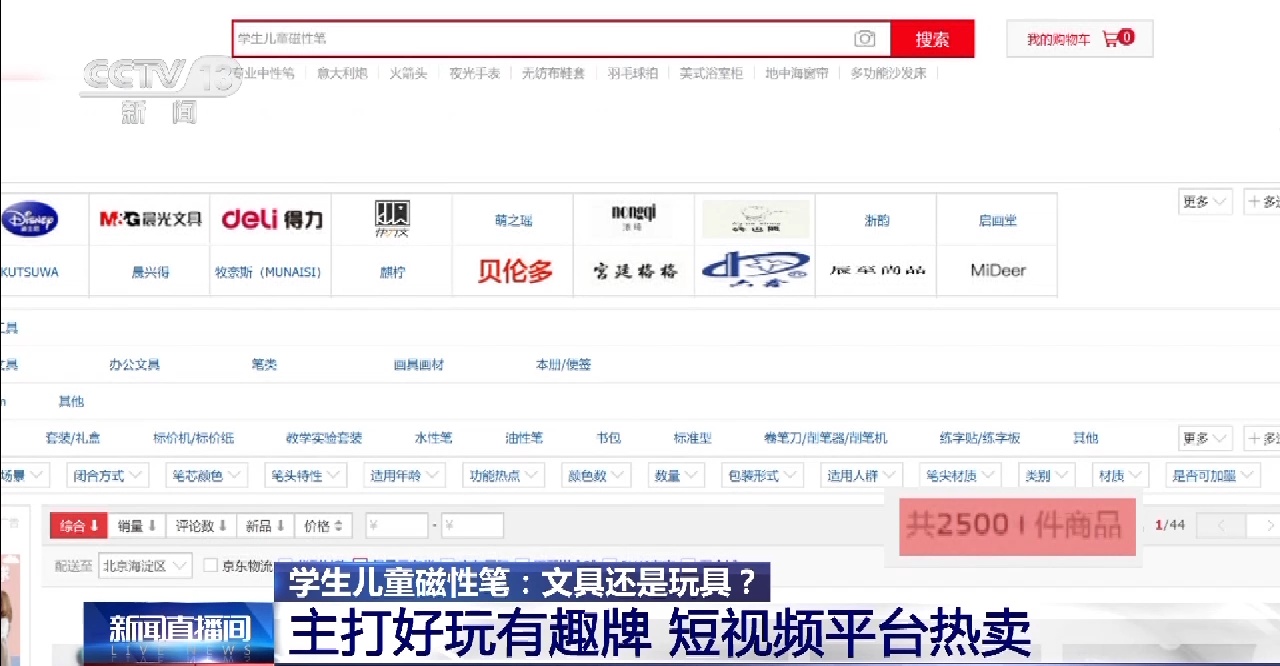Choose the brand logo right of blue oval
This screenshot has width=1280, height=666.
point(877,270)
